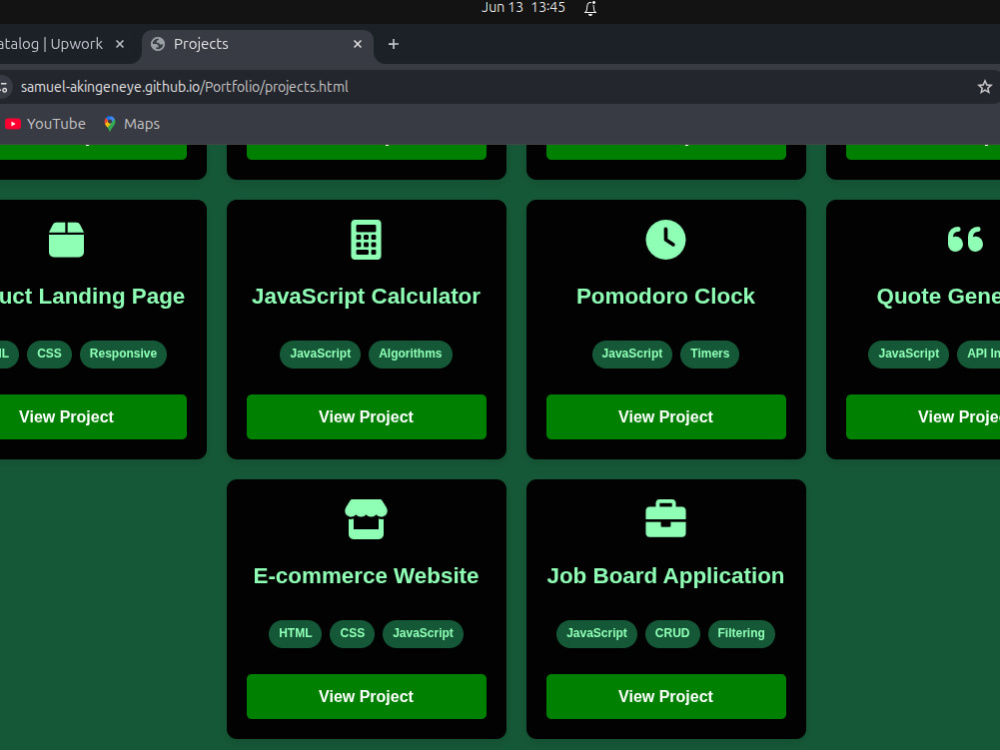Click the API tag on Quote Generator card

tap(979, 354)
